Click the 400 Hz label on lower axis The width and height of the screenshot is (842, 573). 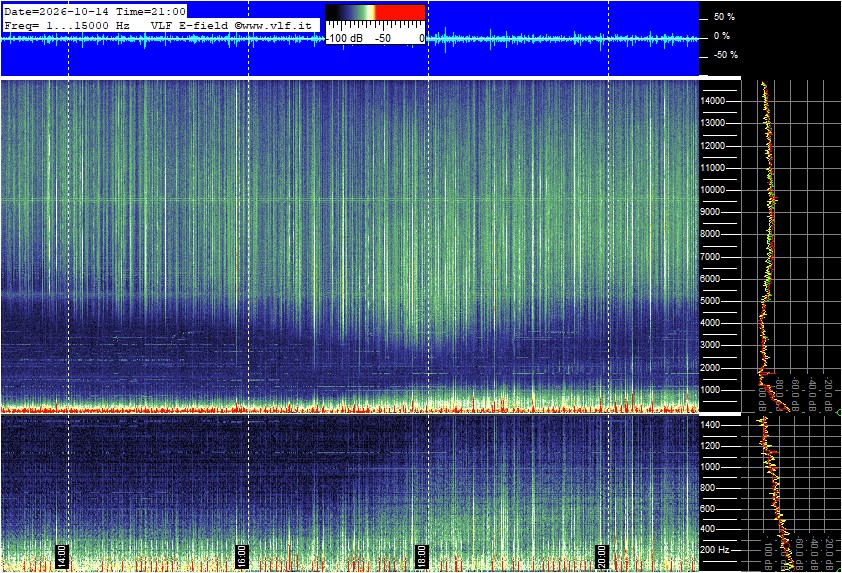(x=708, y=530)
